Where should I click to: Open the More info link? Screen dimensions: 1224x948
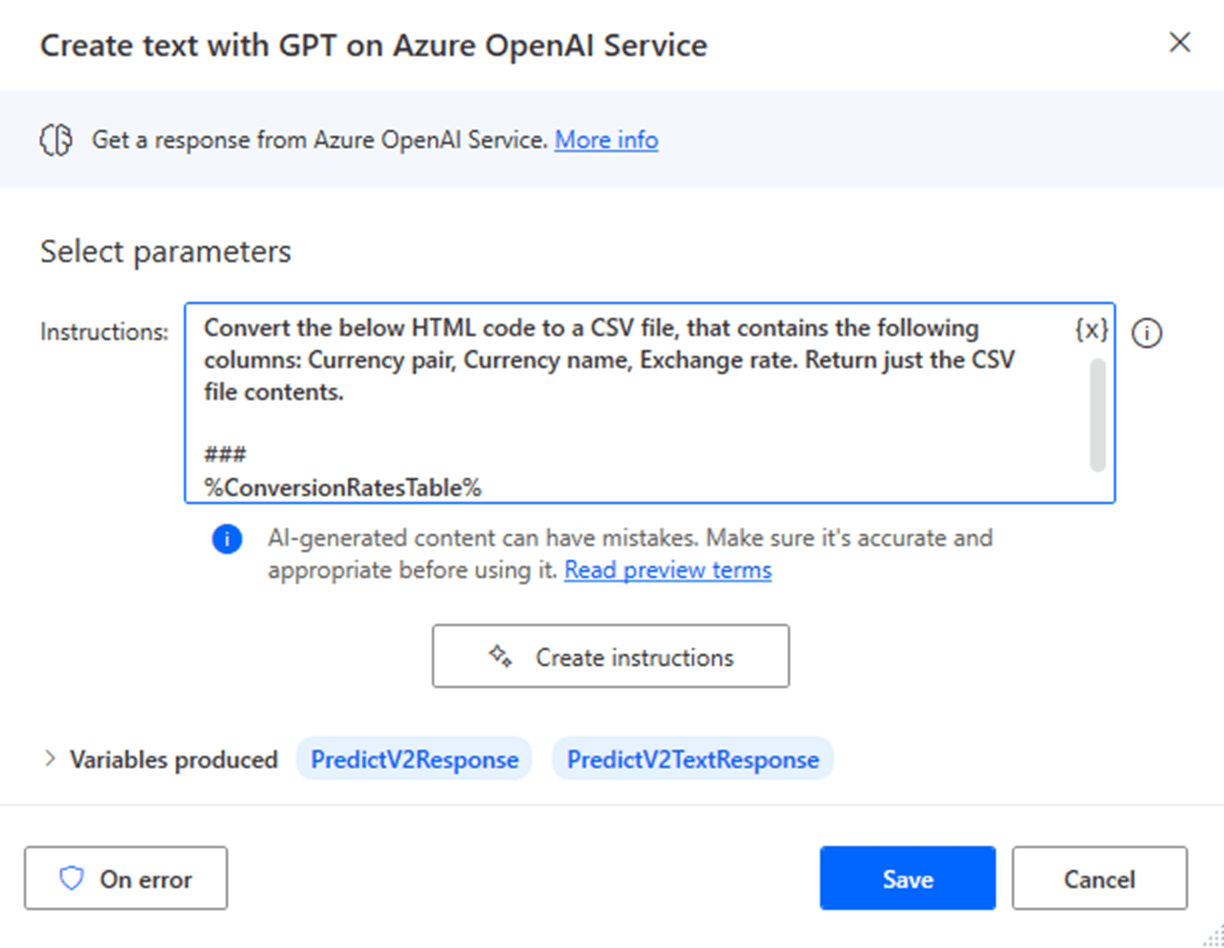[x=606, y=140]
